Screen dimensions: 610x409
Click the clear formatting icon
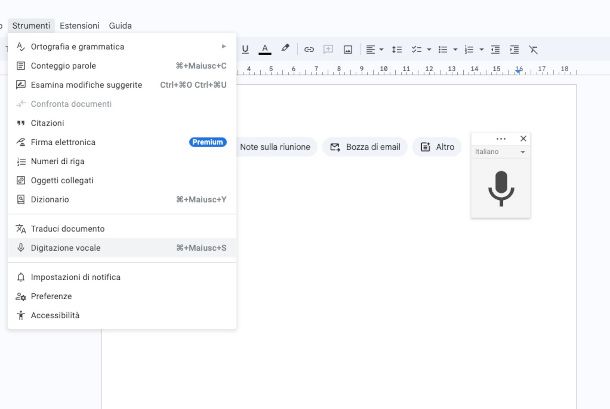533,48
